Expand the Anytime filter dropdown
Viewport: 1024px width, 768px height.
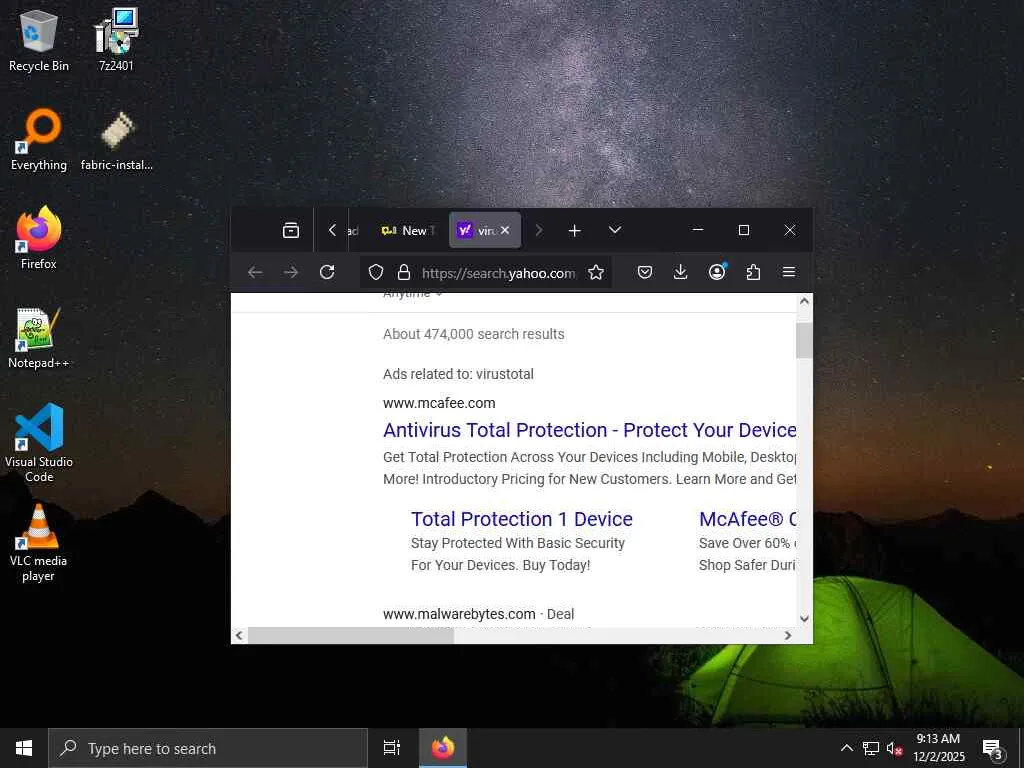pos(412,295)
